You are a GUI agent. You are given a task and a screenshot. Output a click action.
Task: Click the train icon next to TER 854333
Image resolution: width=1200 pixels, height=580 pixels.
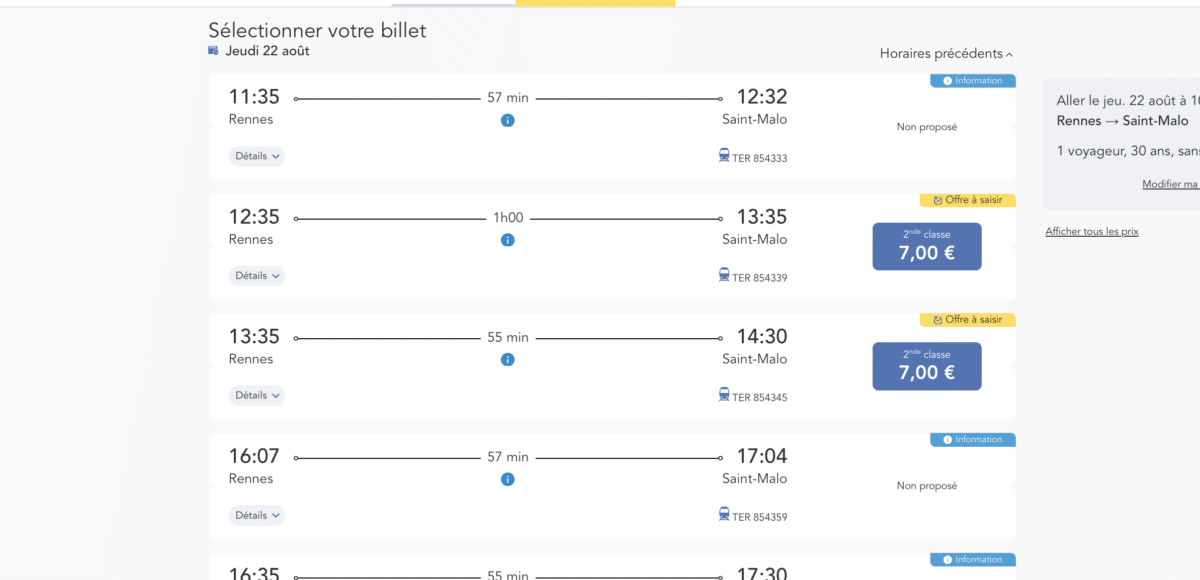[723, 156]
